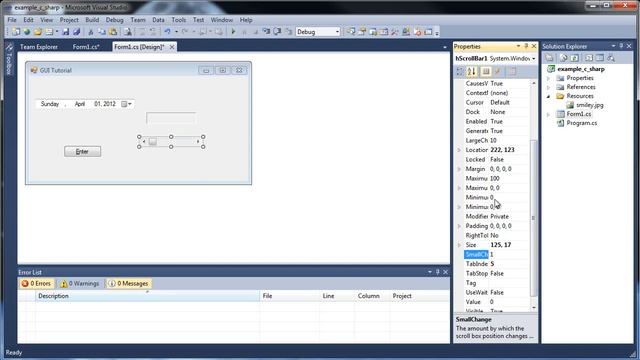
Task: Expand the Form1.cs tree node
Action: (x=549, y=114)
